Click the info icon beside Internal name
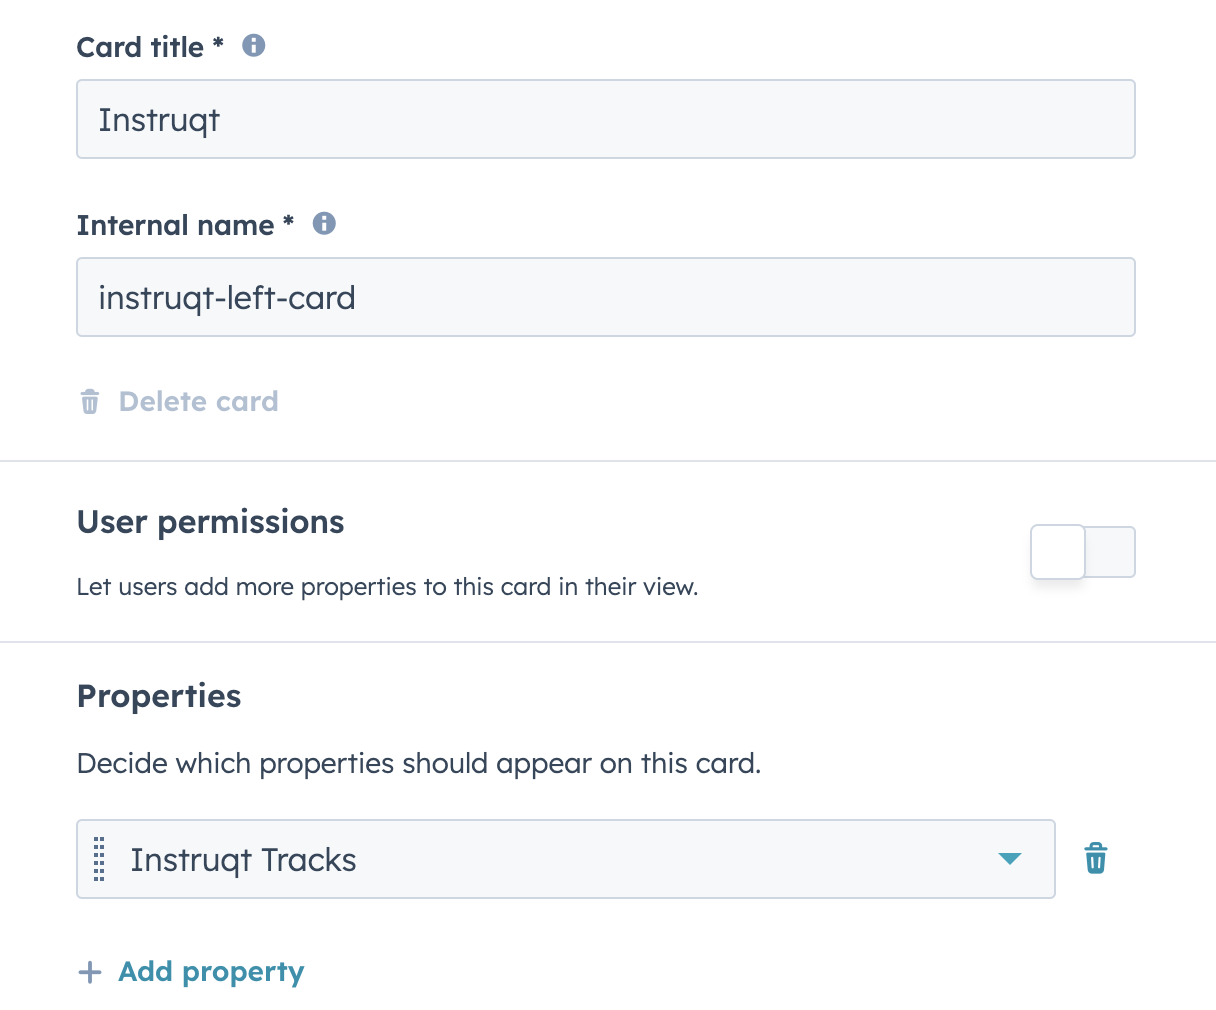Image resolution: width=1216 pixels, height=1010 pixels. coord(324,224)
